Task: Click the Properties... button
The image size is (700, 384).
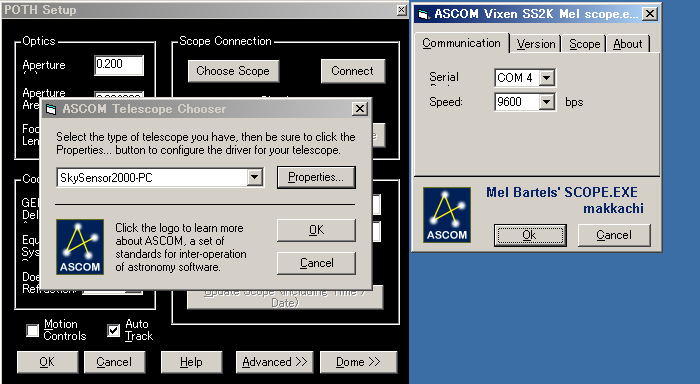Action: (x=316, y=177)
